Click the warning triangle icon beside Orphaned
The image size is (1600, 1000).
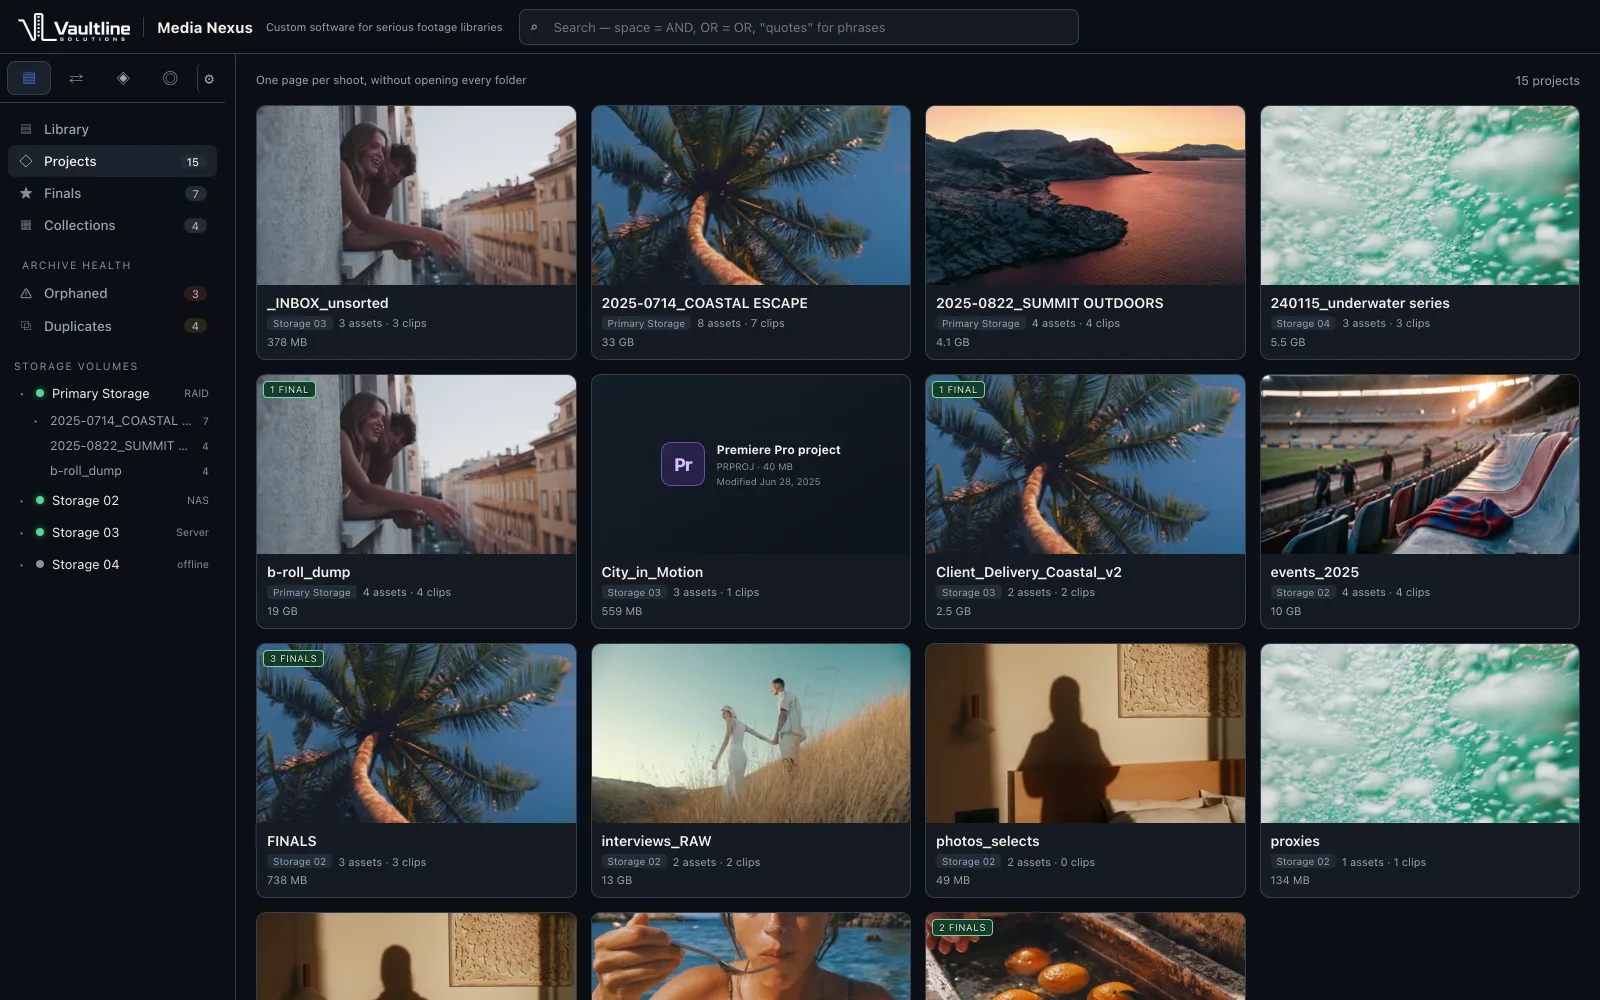(x=26, y=293)
